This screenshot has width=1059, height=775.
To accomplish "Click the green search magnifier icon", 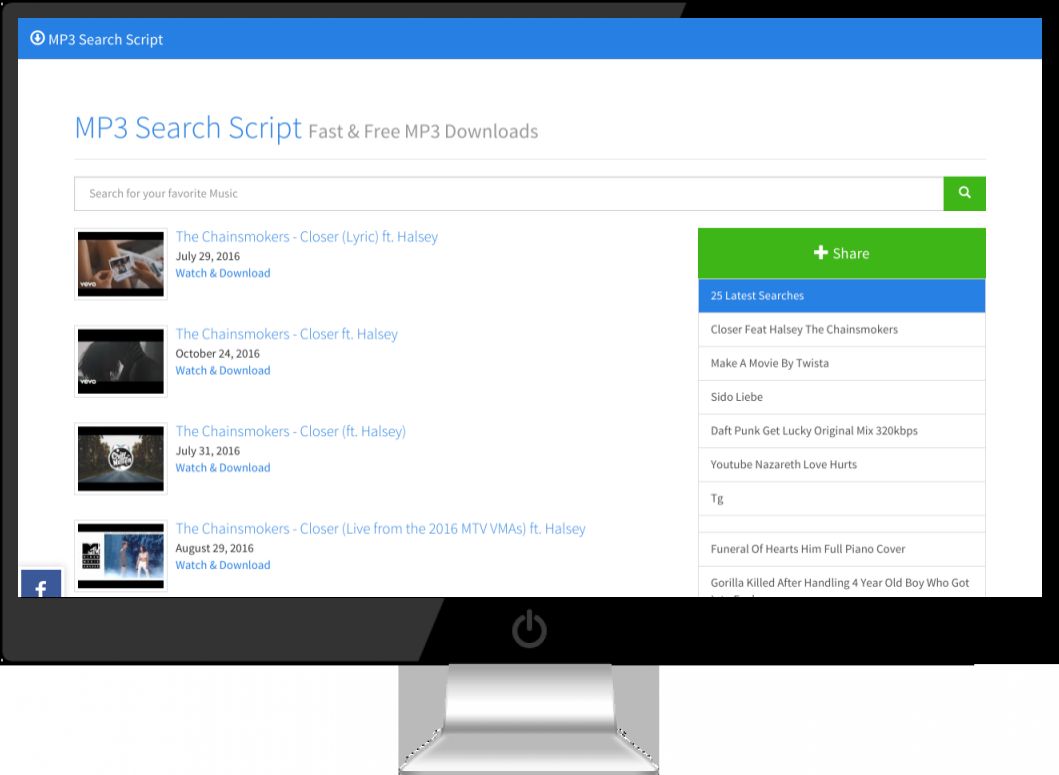I will (963, 193).
